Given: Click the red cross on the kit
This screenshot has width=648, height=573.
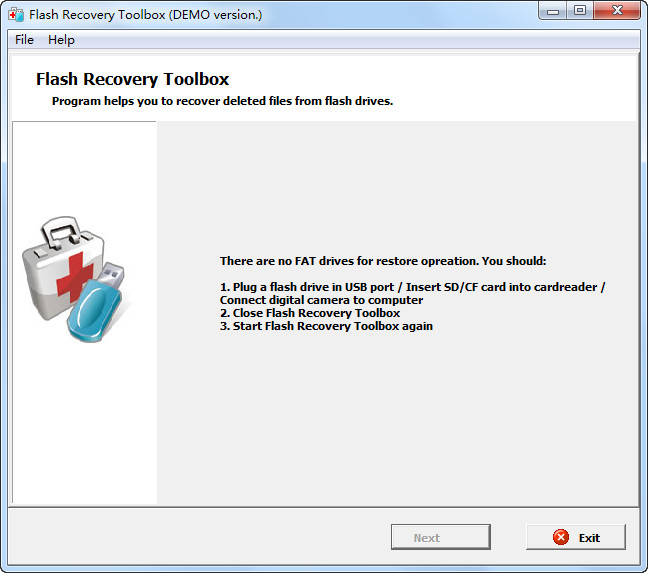Looking at the screenshot, I should (75, 277).
